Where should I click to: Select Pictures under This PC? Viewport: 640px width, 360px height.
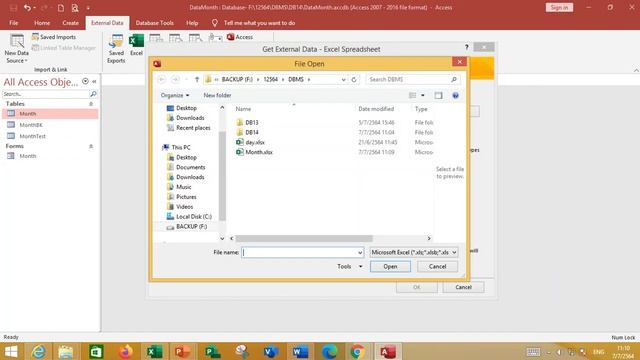point(186,197)
